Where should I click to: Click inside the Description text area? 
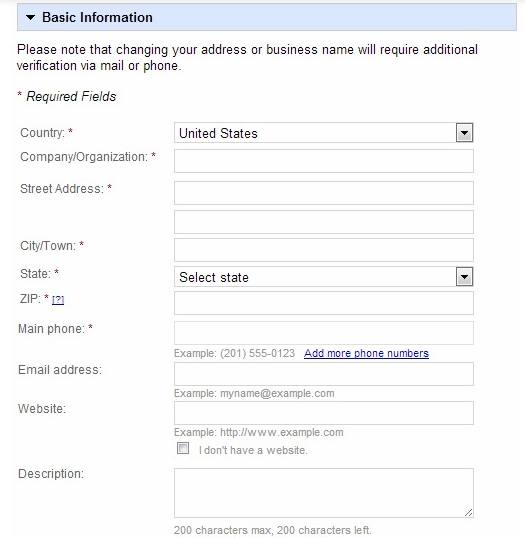[x=324, y=493]
